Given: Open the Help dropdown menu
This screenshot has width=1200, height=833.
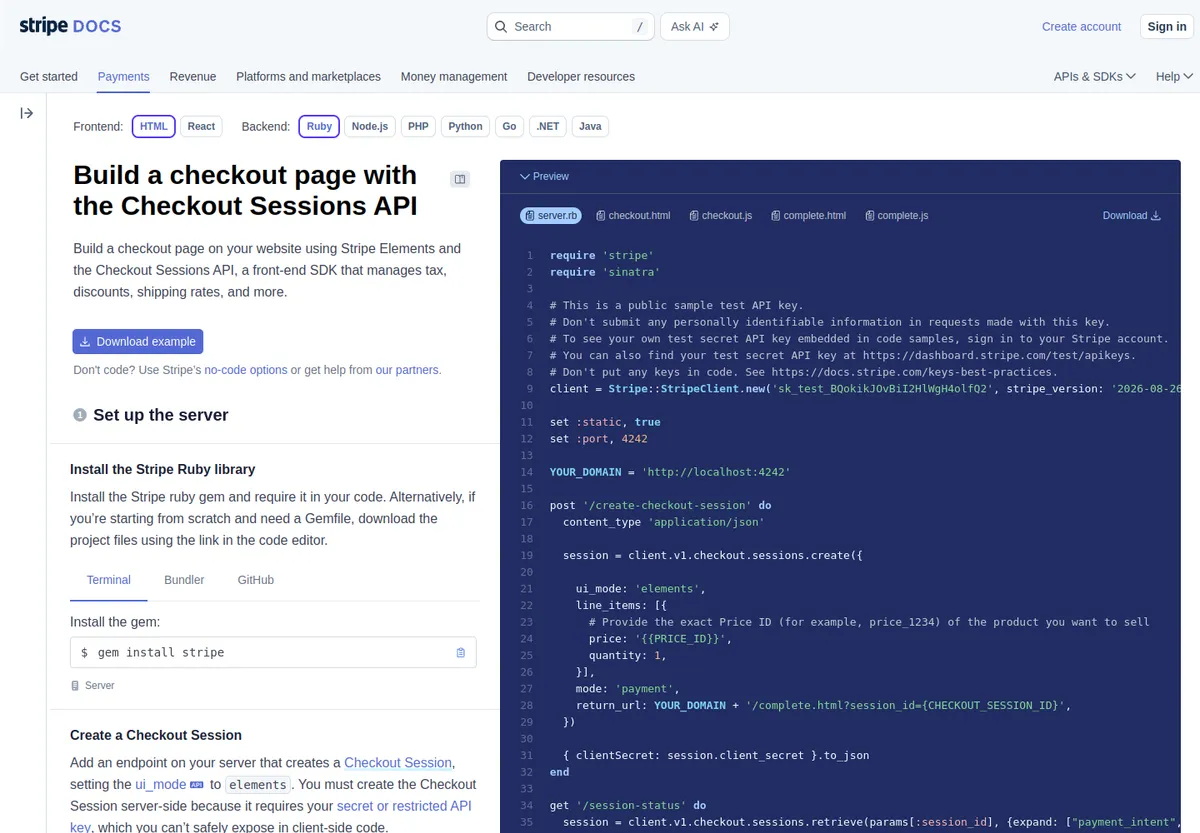Looking at the screenshot, I should coord(1174,76).
